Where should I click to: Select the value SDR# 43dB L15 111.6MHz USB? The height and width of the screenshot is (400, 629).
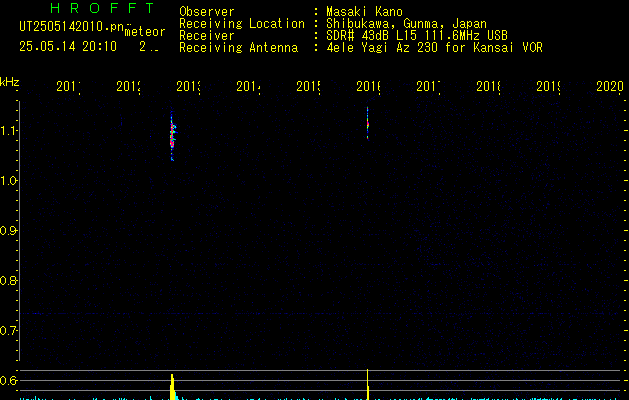click(417, 36)
